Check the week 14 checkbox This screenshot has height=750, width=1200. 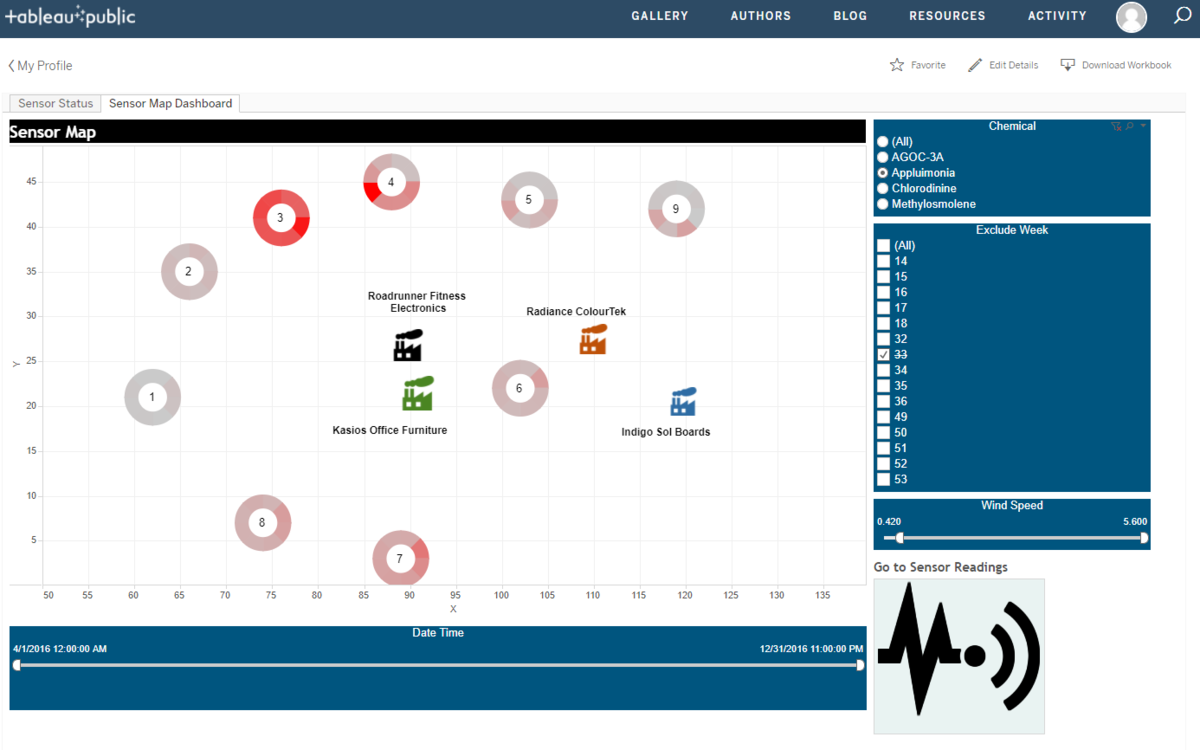pyautogui.click(x=883, y=261)
